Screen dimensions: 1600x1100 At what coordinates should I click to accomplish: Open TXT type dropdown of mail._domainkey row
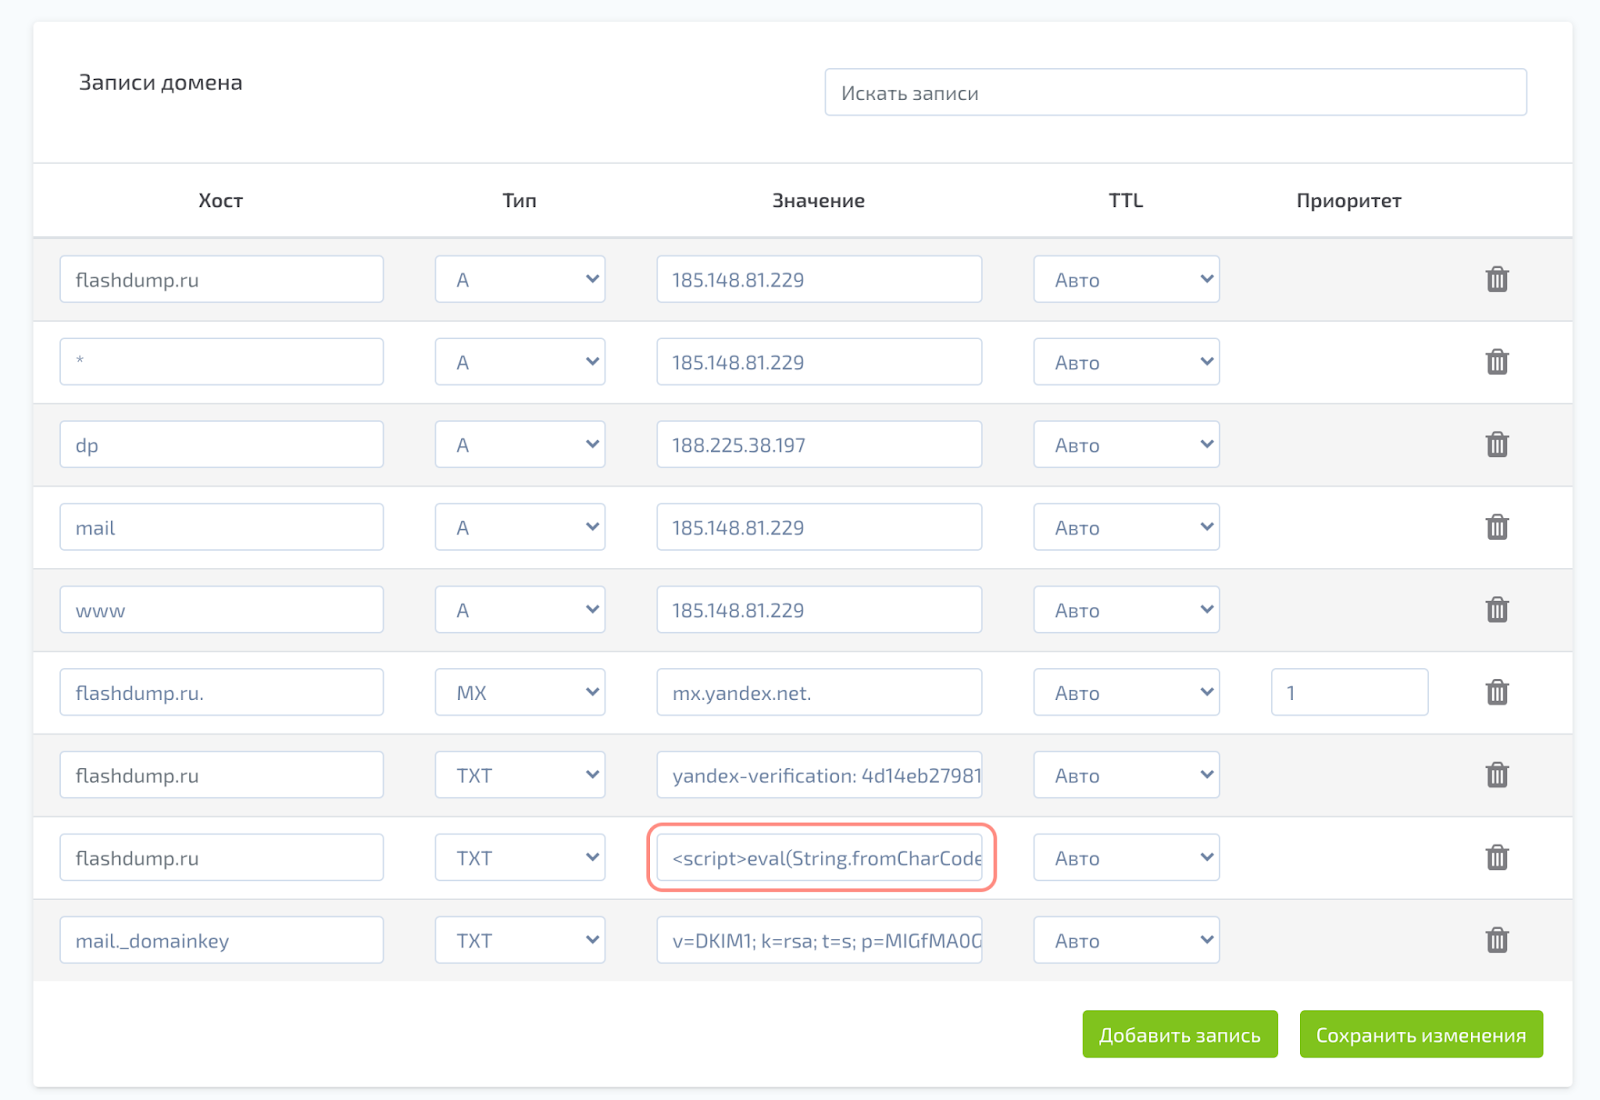coord(520,940)
